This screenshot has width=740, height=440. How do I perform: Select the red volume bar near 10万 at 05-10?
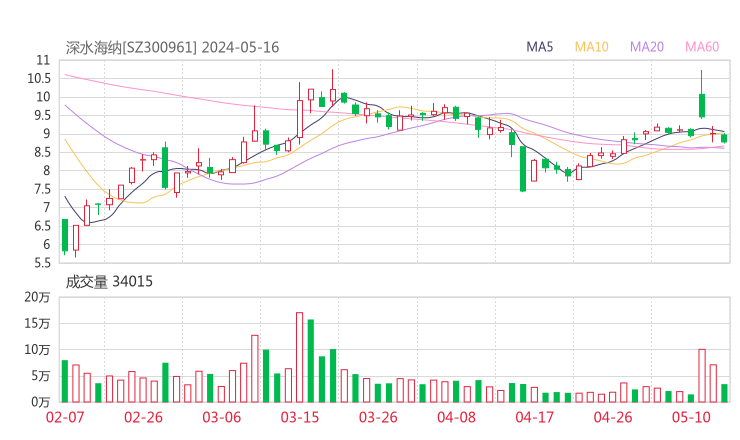(702, 376)
